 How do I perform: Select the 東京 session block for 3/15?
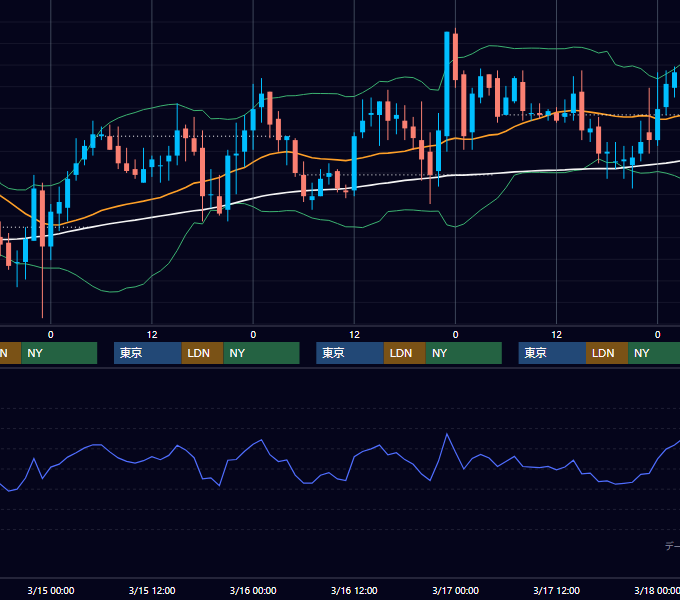[147, 353]
